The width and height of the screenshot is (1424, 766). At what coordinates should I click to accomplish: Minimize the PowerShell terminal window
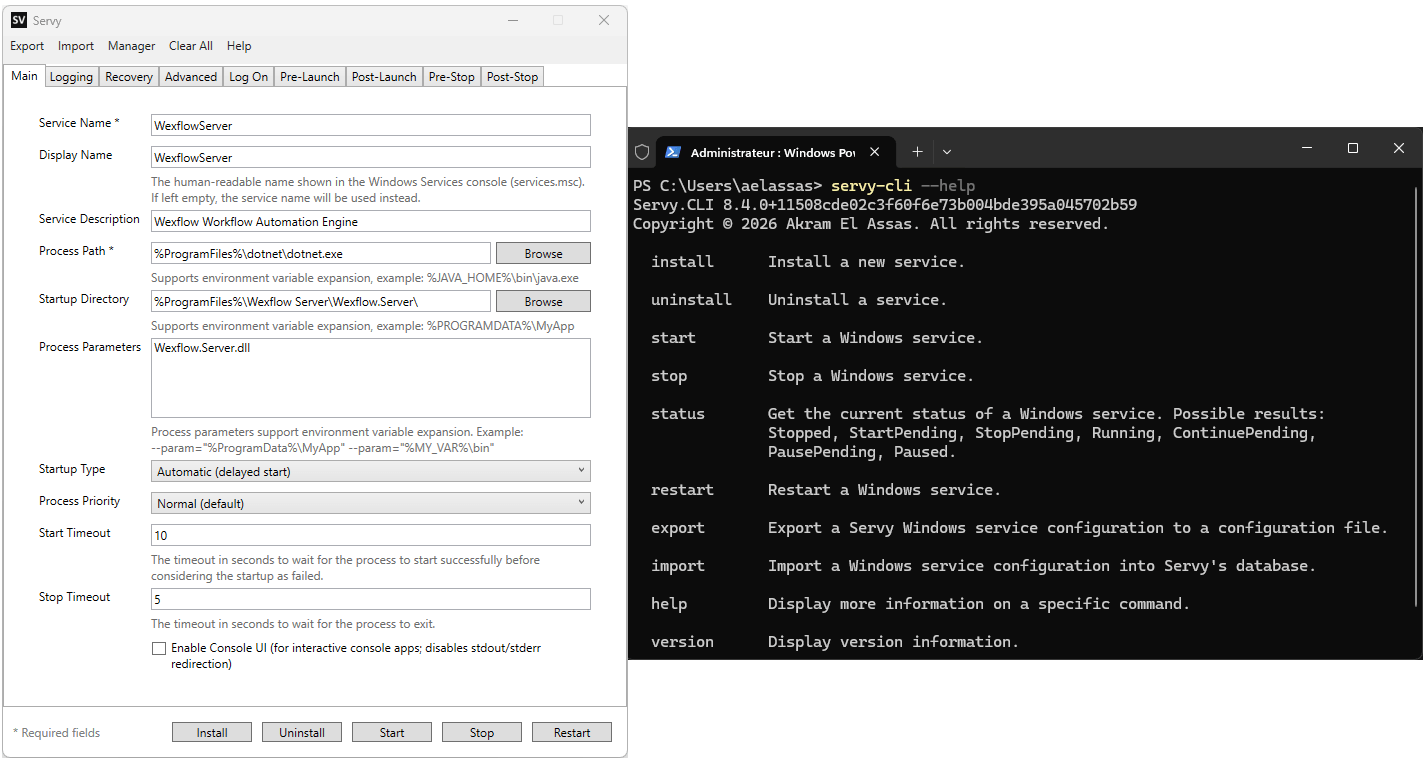click(x=1307, y=148)
